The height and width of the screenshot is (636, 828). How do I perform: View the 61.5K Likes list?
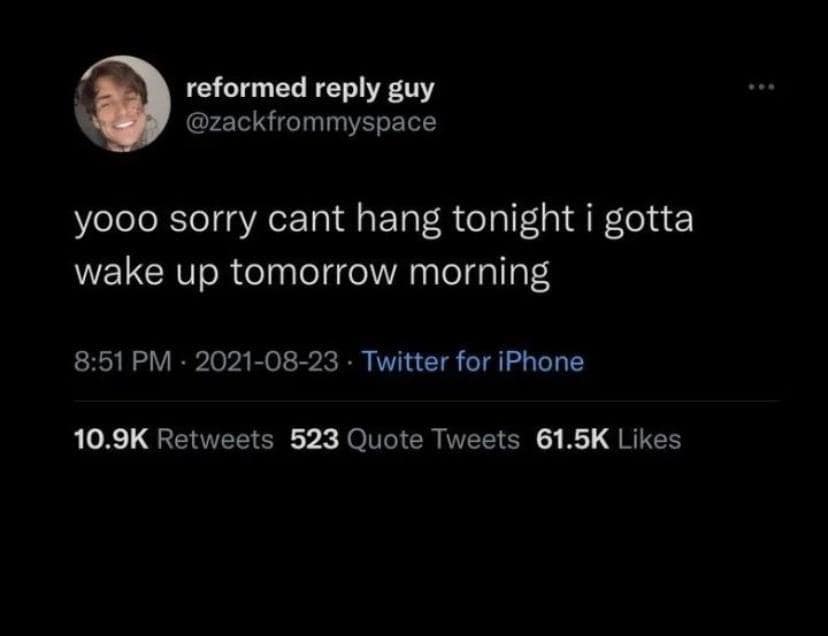(609, 439)
